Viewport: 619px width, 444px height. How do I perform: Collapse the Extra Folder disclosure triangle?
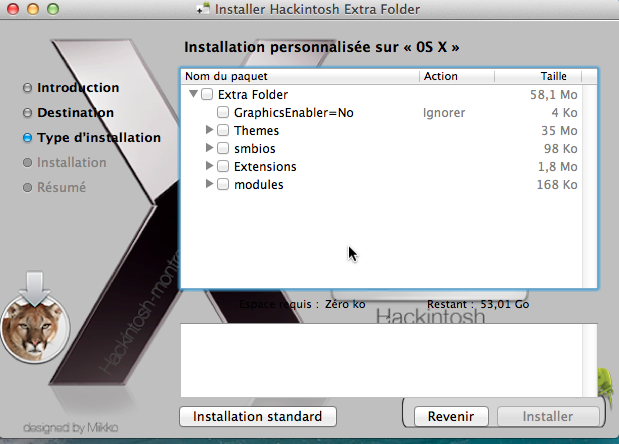[x=193, y=94]
